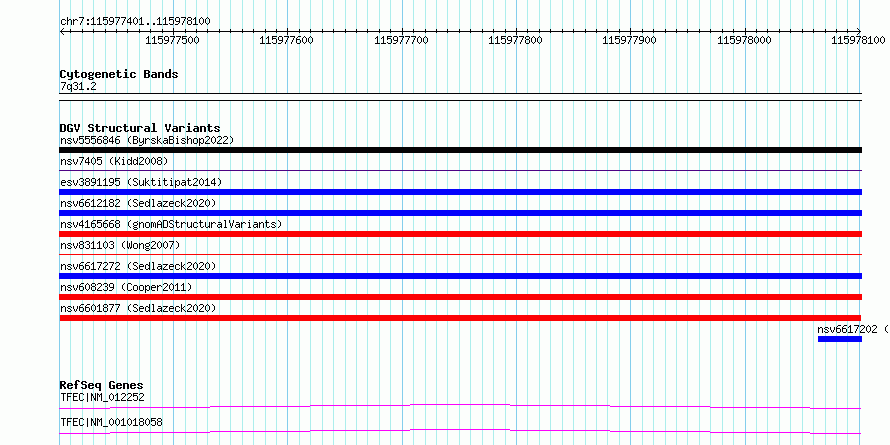Select the blue nsv6612182 variant bar
This screenshot has width=890, height=445.
pyautogui.click(x=460, y=213)
